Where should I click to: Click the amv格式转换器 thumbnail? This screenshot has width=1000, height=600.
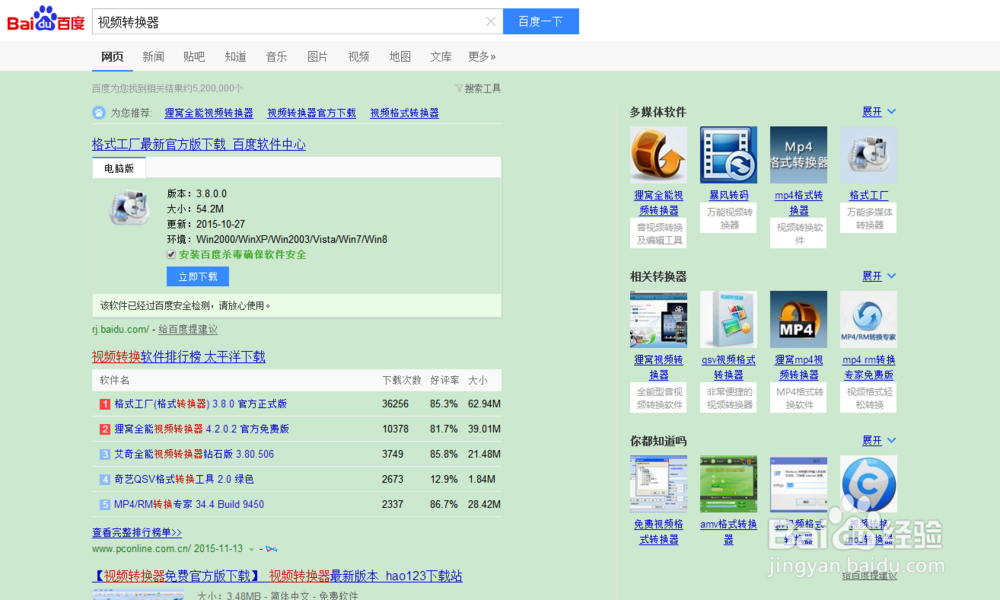728,484
